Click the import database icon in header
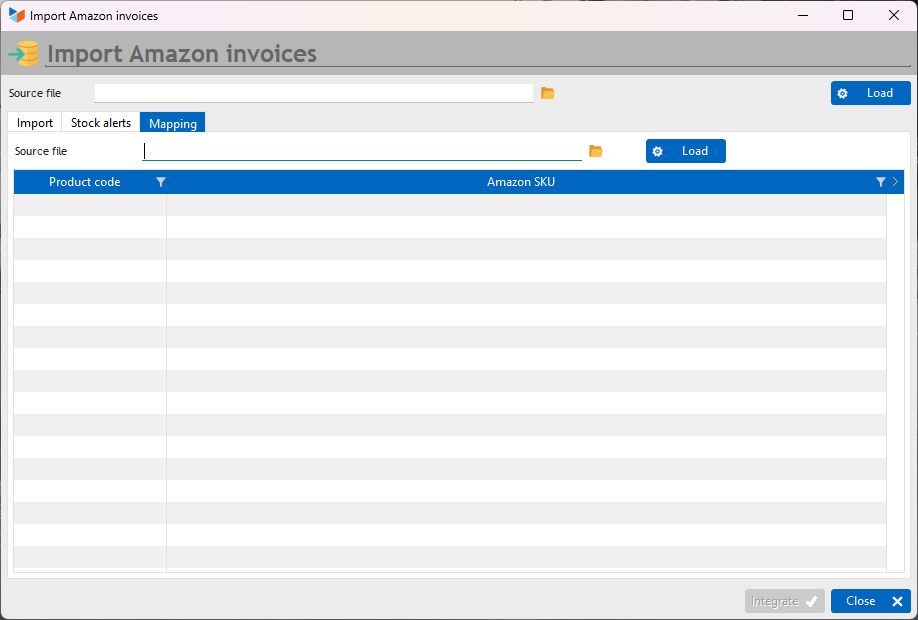The height and width of the screenshot is (620, 918). click(23, 54)
